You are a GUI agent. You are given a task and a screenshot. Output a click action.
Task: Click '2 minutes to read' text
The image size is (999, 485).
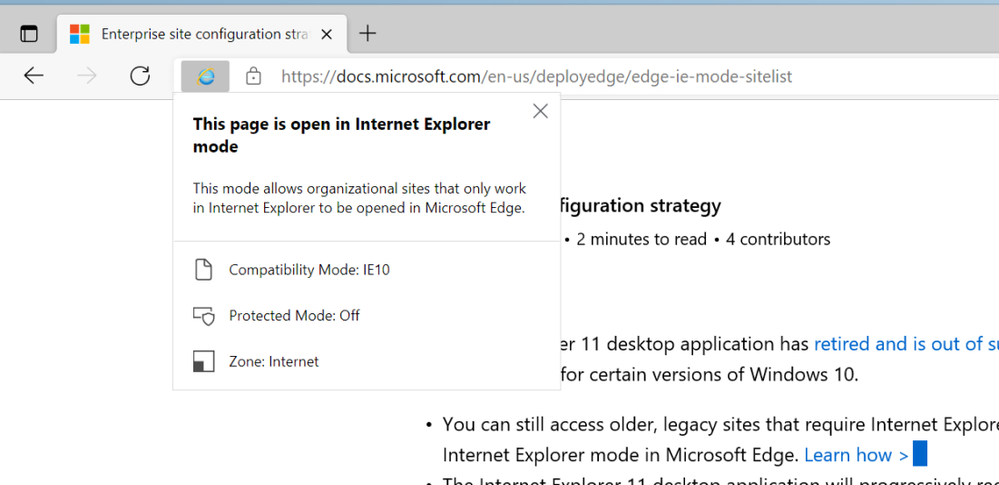click(x=642, y=240)
